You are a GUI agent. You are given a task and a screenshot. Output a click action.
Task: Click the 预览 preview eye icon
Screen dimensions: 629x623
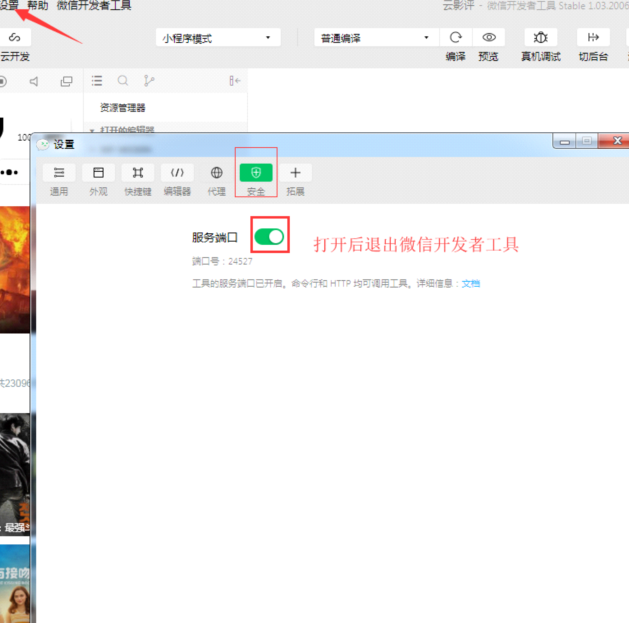click(x=488, y=38)
